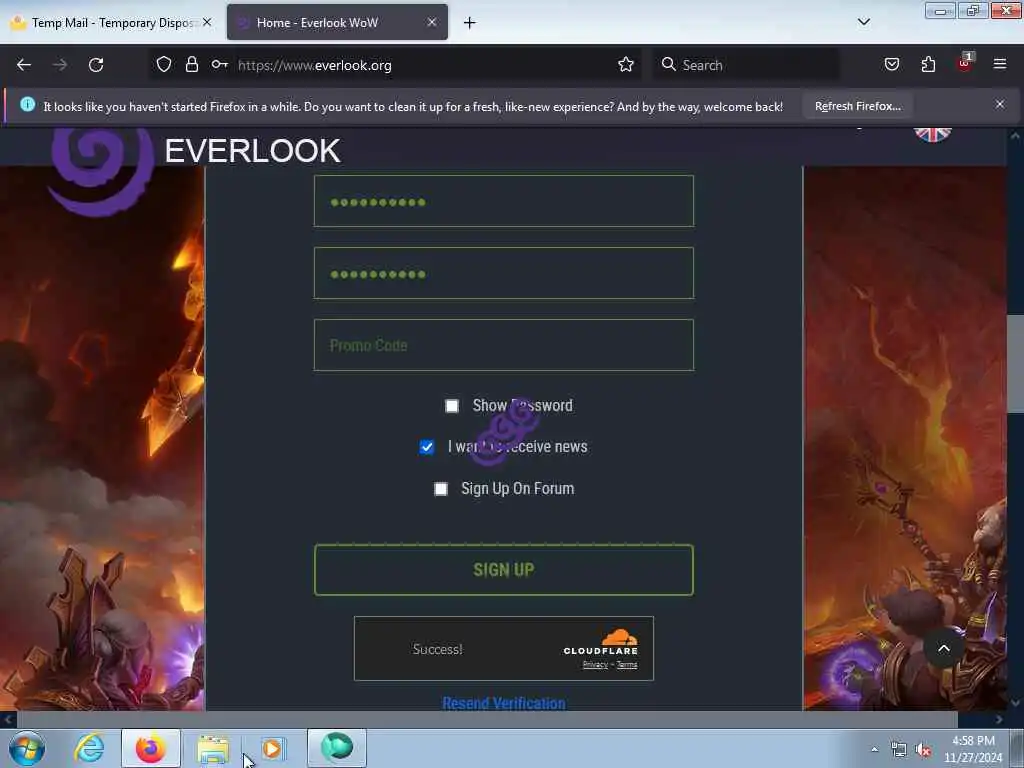Screen dimensions: 1024x768
Task: Go back with the browser back arrow
Action: (24, 65)
